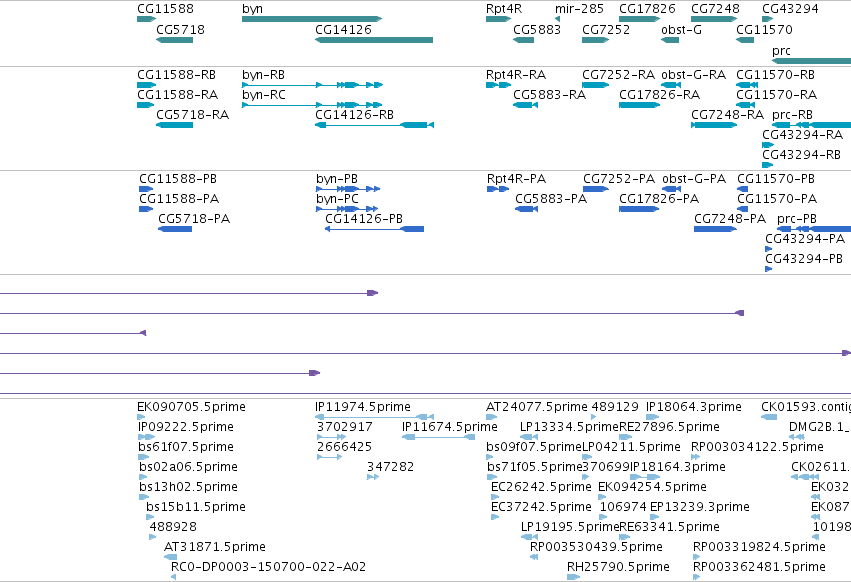Click transcript obst-G-RA
Viewport: 851px width, 582px height.
694,75
